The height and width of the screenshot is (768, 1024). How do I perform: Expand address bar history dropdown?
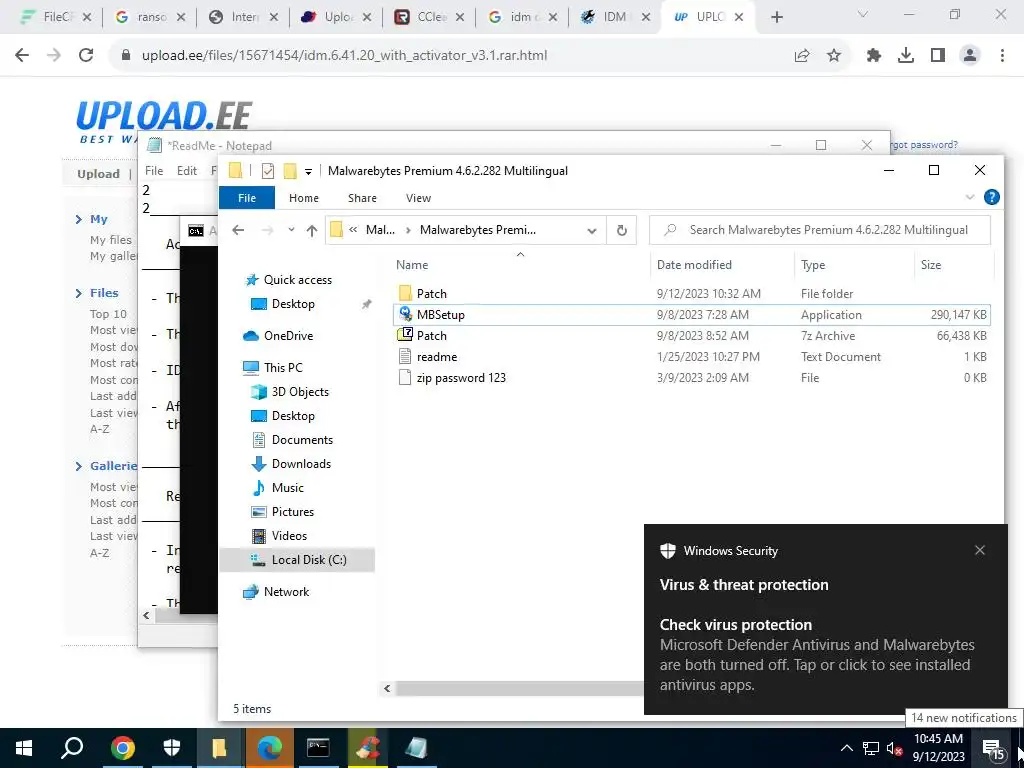pos(592,230)
